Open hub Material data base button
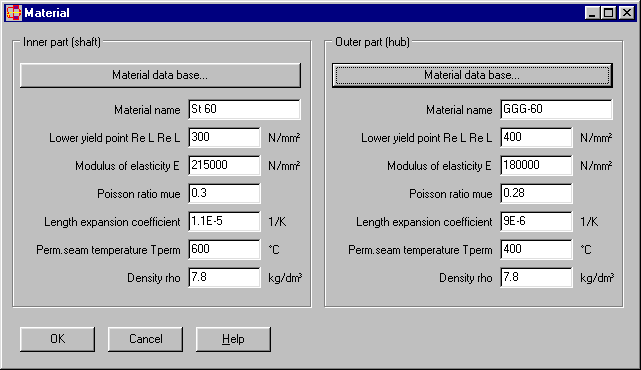This screenshot has height=370, width=641. pyautogui.click(x=472, y=75)
